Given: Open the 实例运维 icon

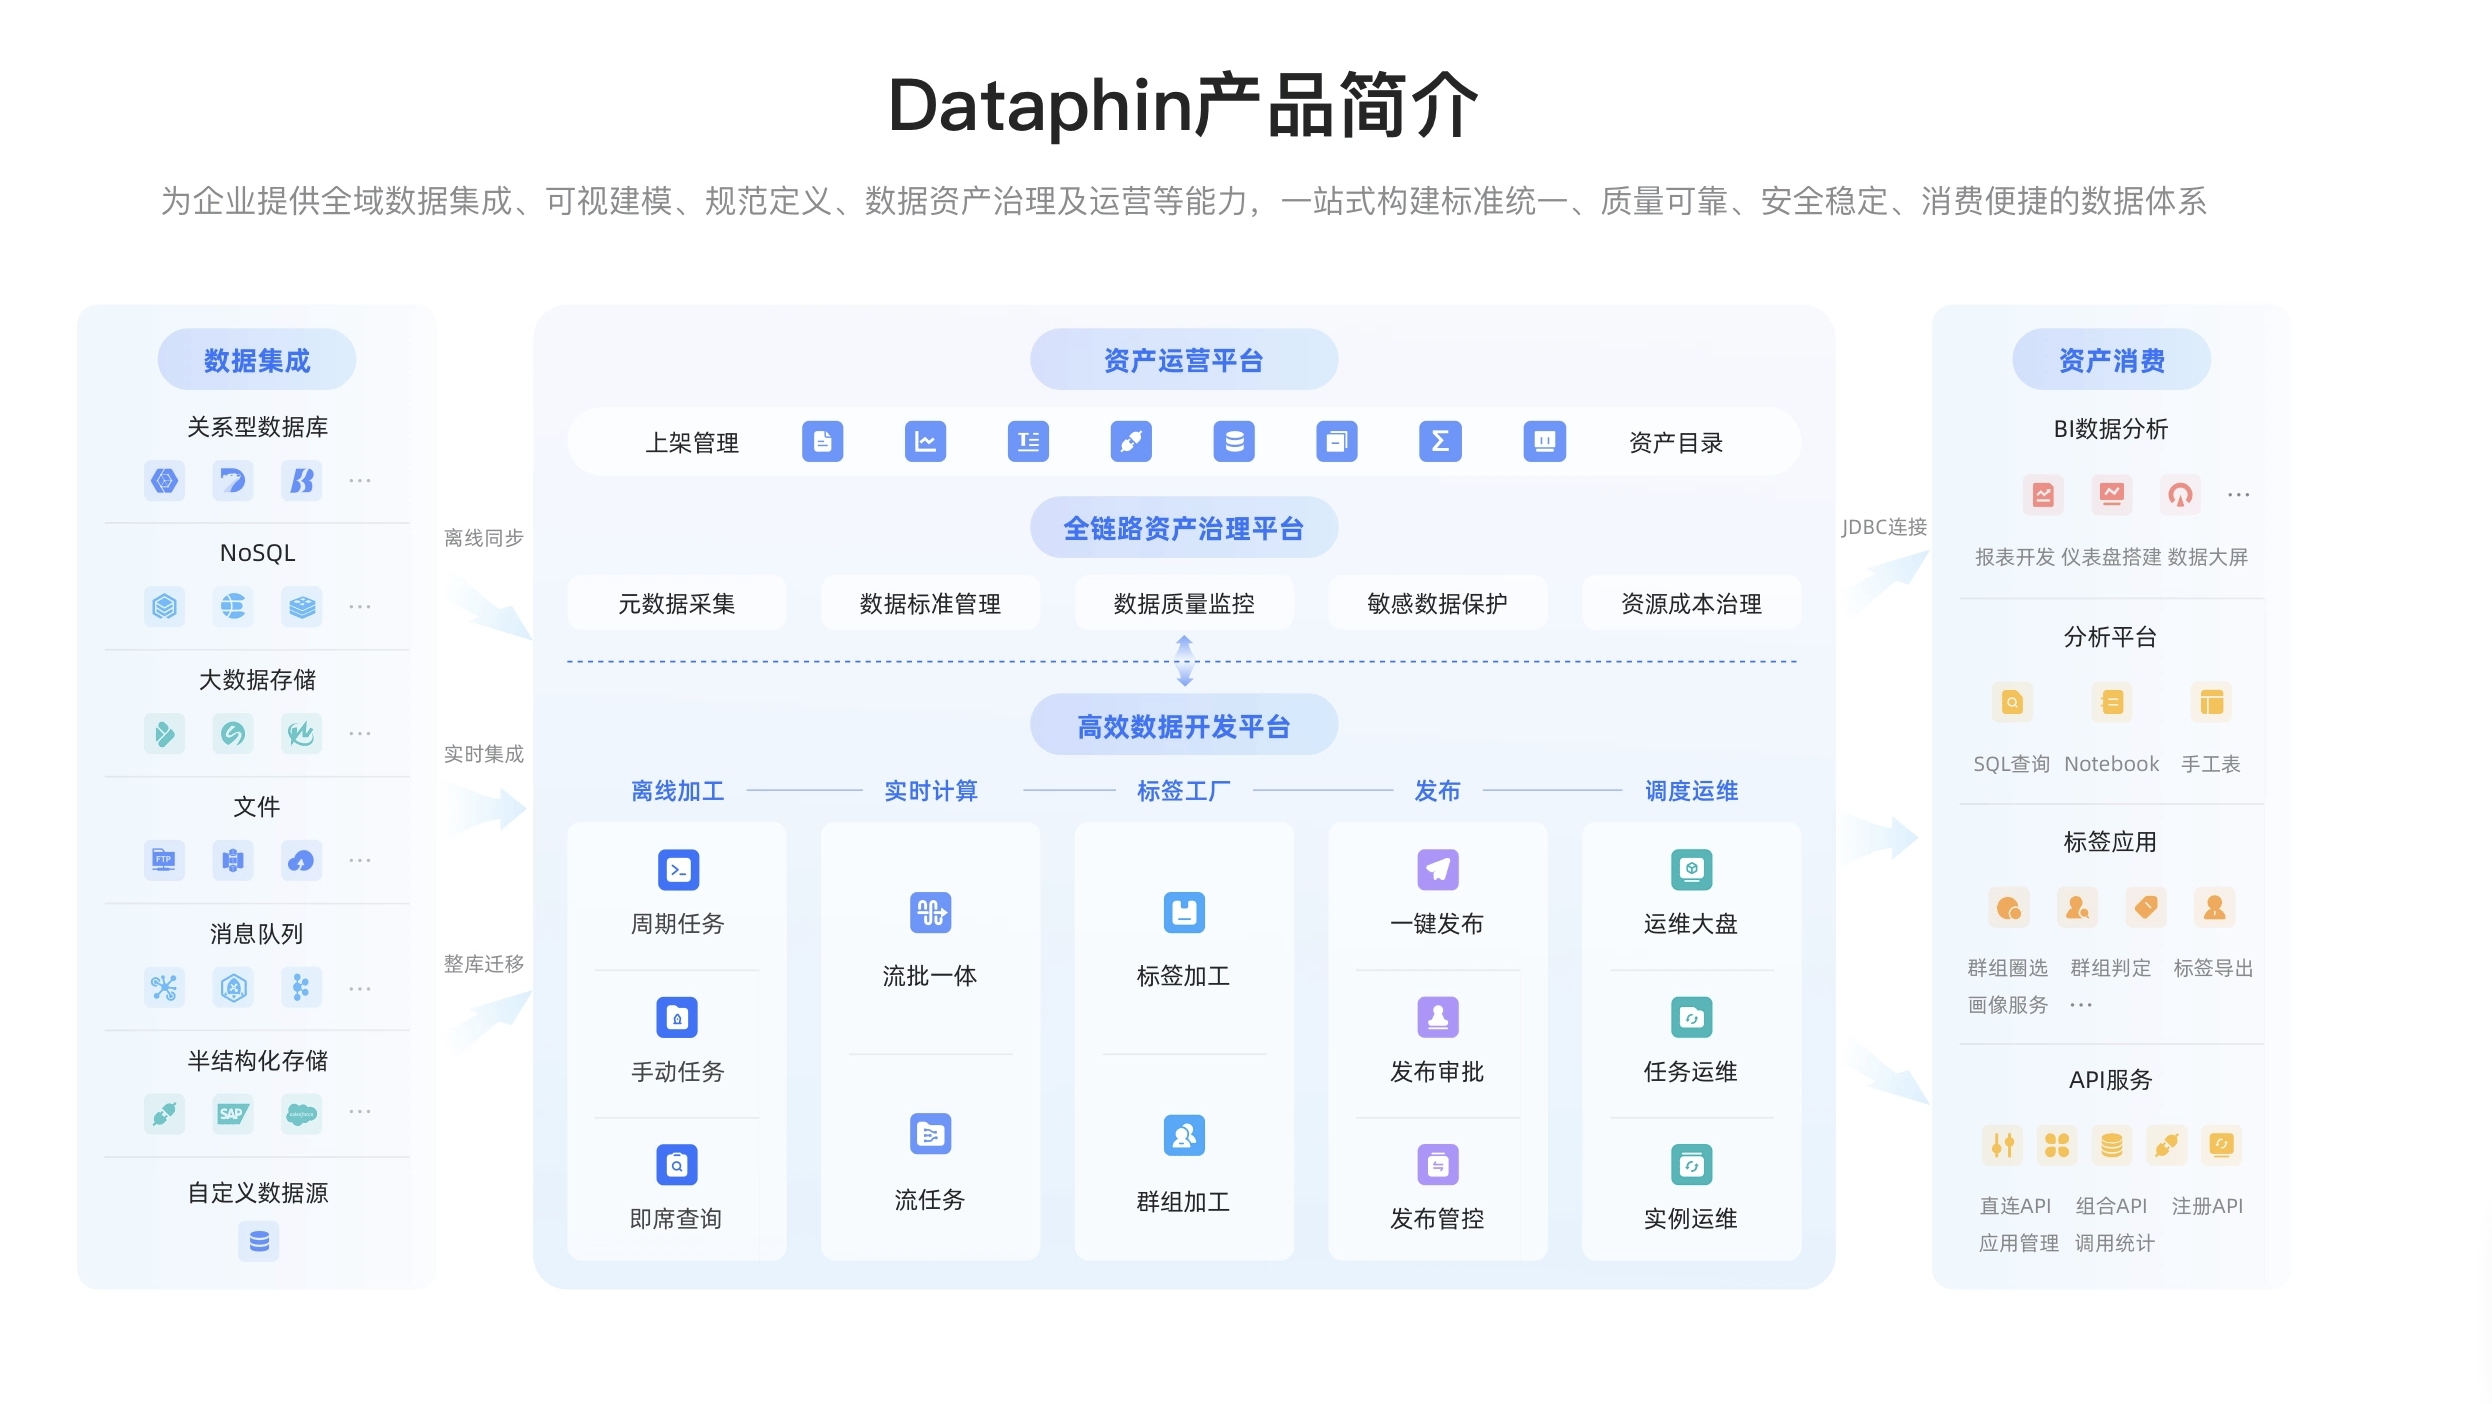Looking at the screenshot, I should click(1691, 1164).
